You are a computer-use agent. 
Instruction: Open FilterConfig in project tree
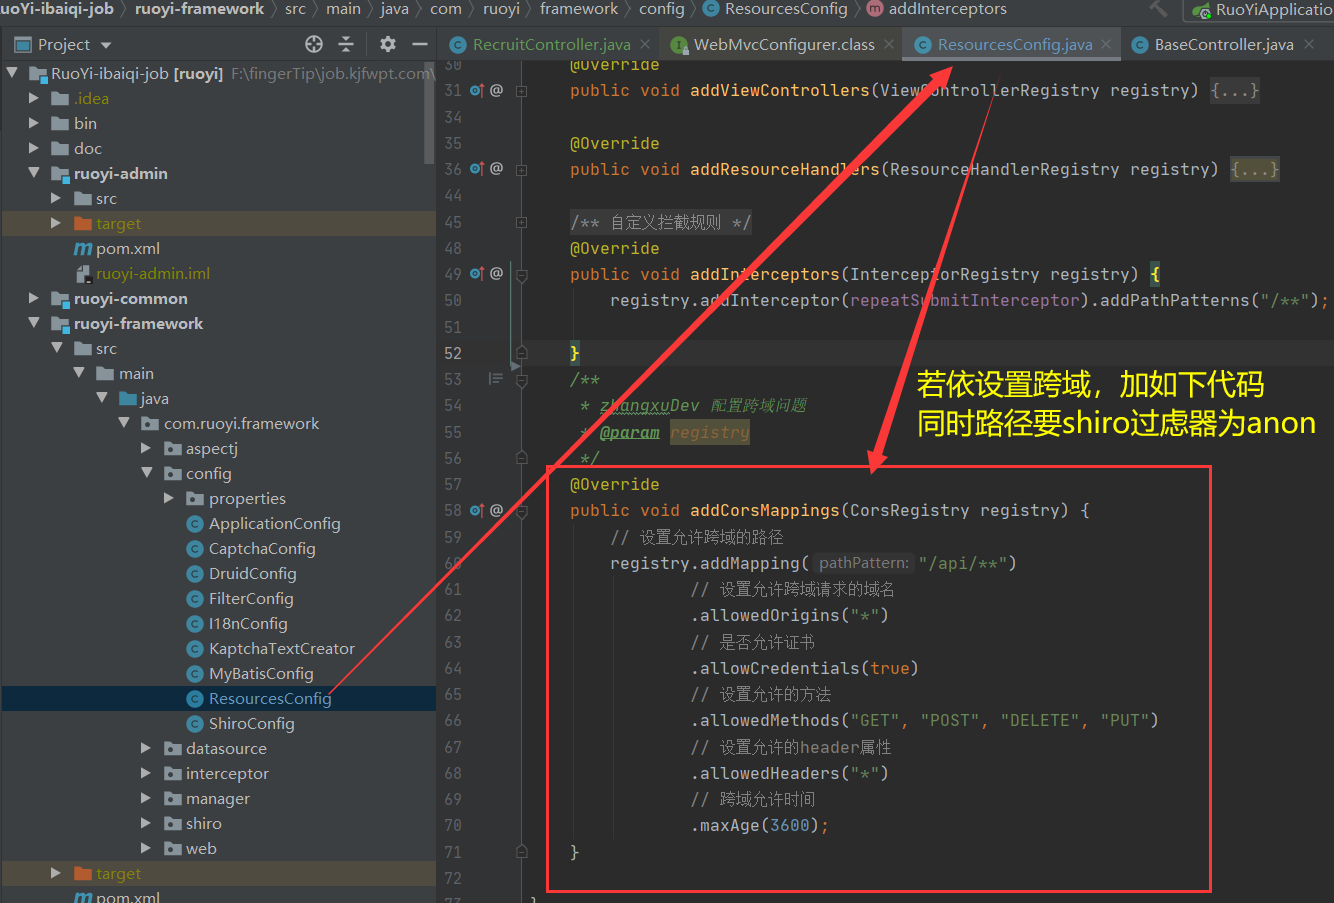point(251,599)
